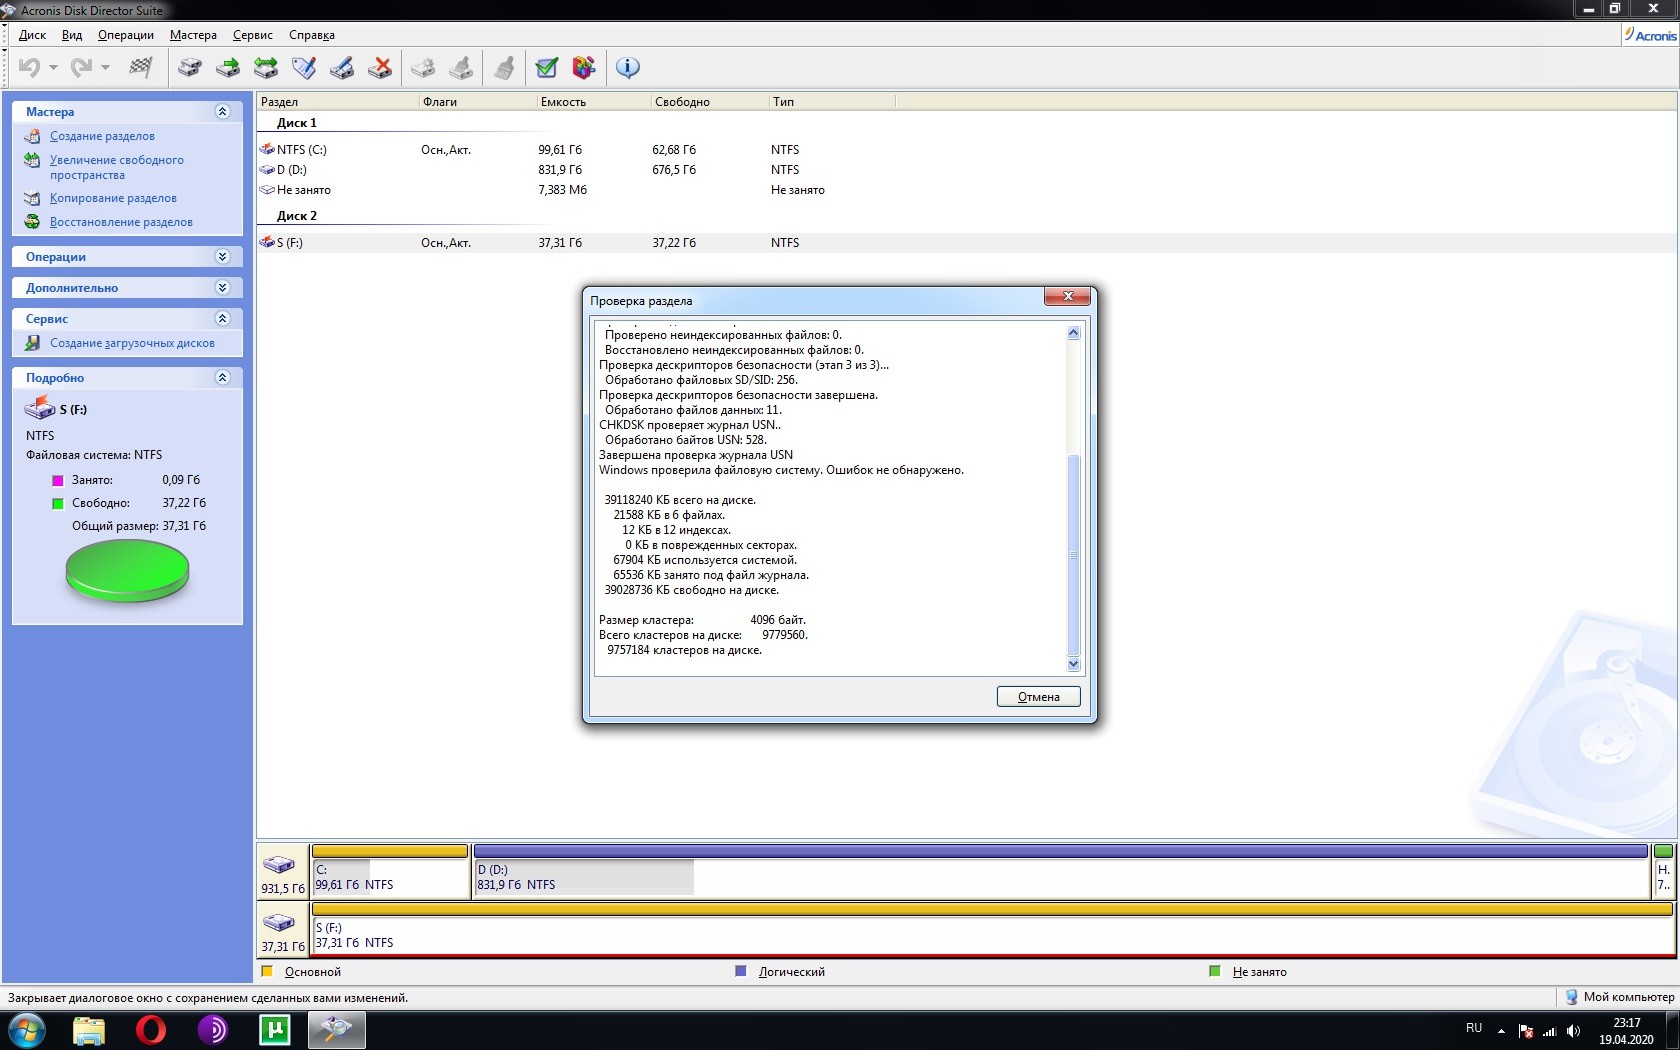Click the delete partition red X icon
The height and width of the screenshot is (1050, 1680).
click(380, 67)
